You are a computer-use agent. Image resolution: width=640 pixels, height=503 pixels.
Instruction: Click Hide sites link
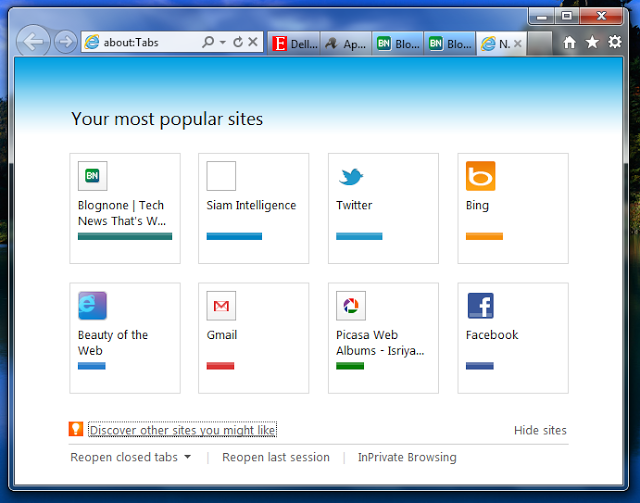coord(540,430)
